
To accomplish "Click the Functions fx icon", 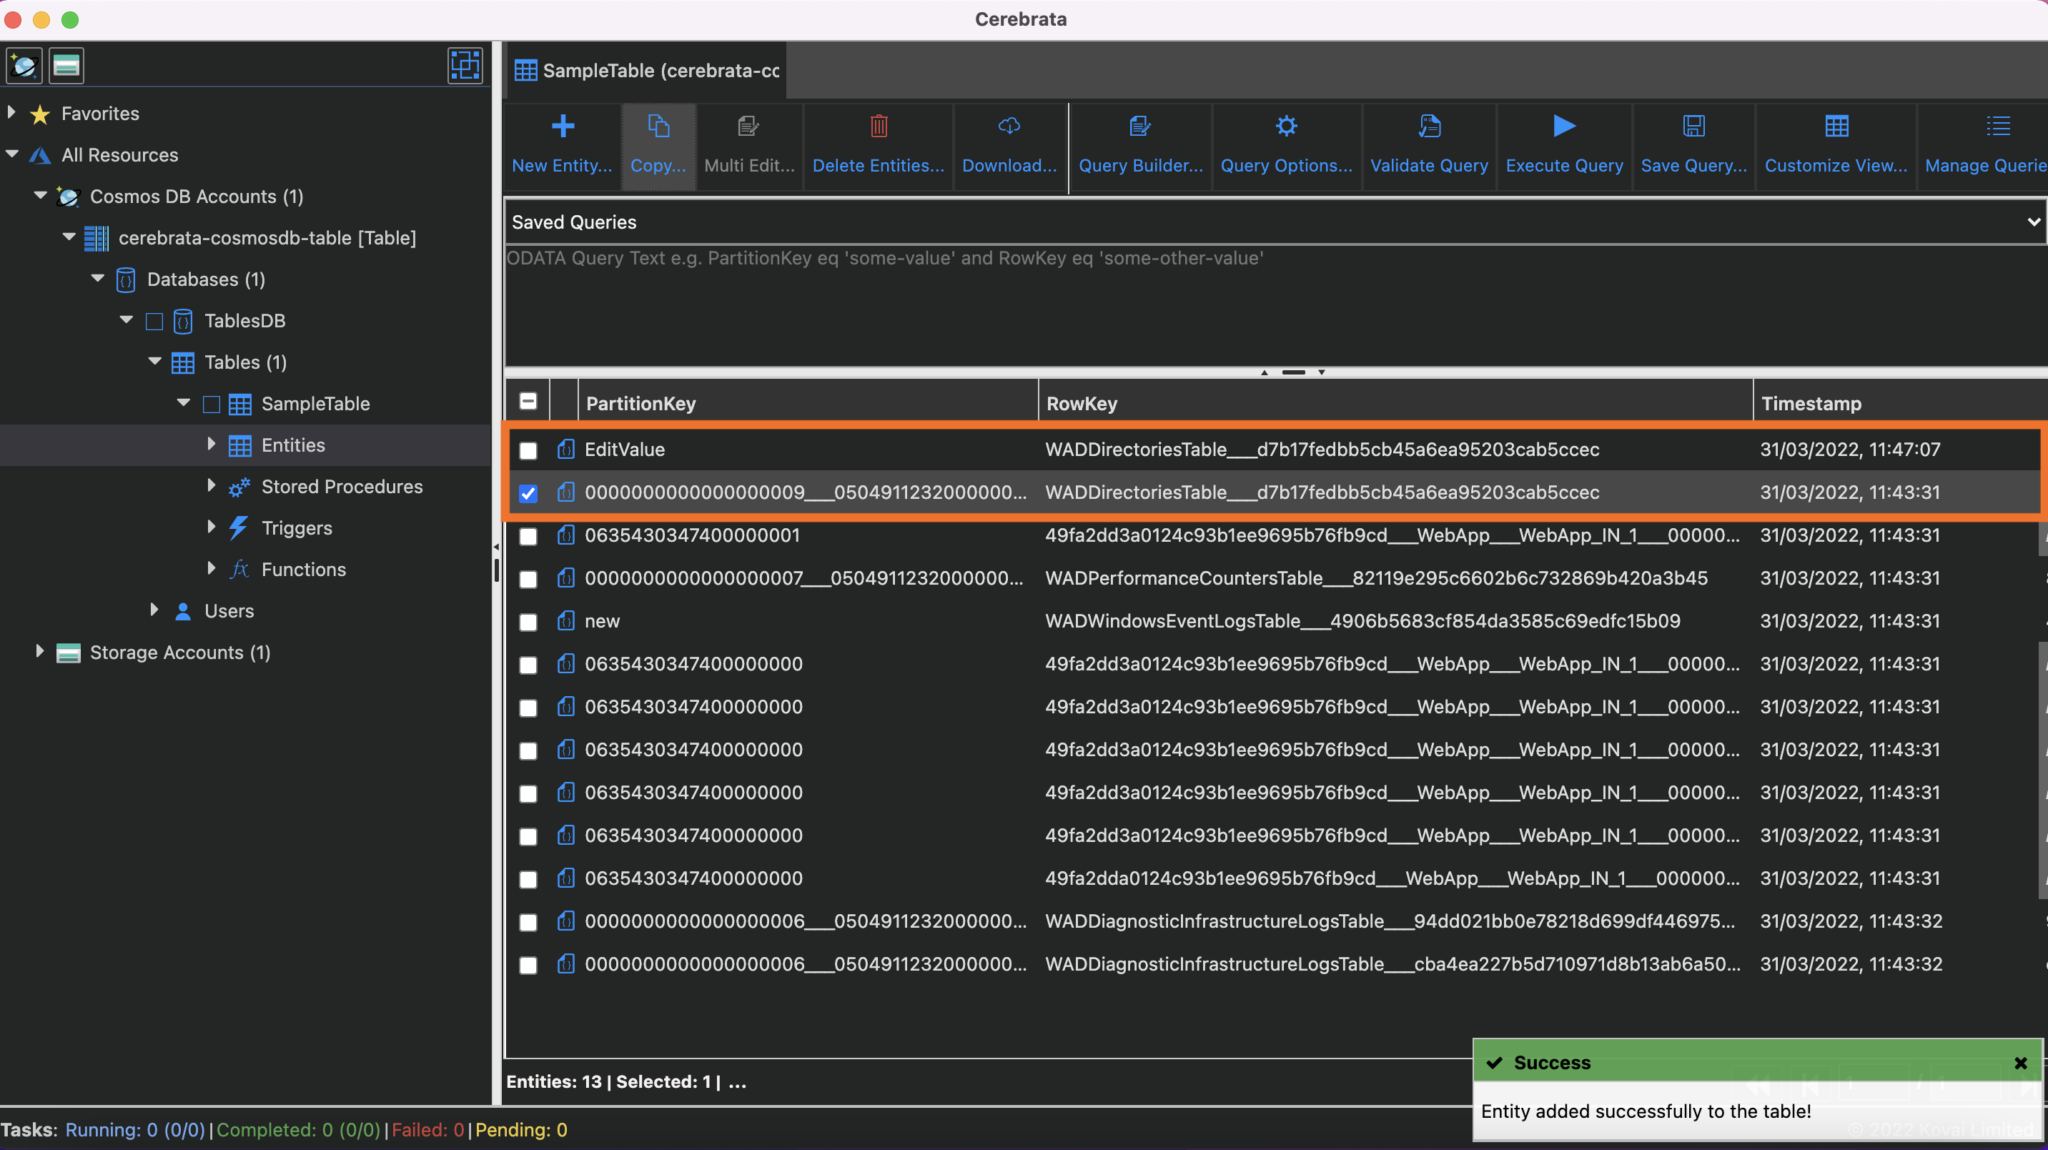I will 239,569.
